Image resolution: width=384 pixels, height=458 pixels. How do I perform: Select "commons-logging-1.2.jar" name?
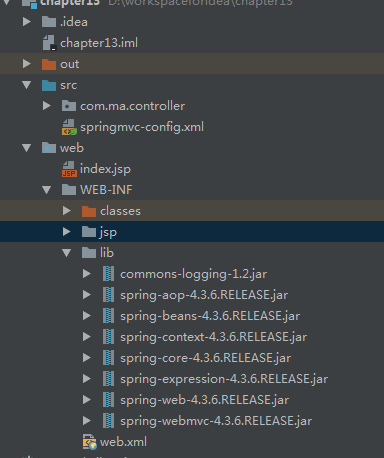(x=194, y=274)
